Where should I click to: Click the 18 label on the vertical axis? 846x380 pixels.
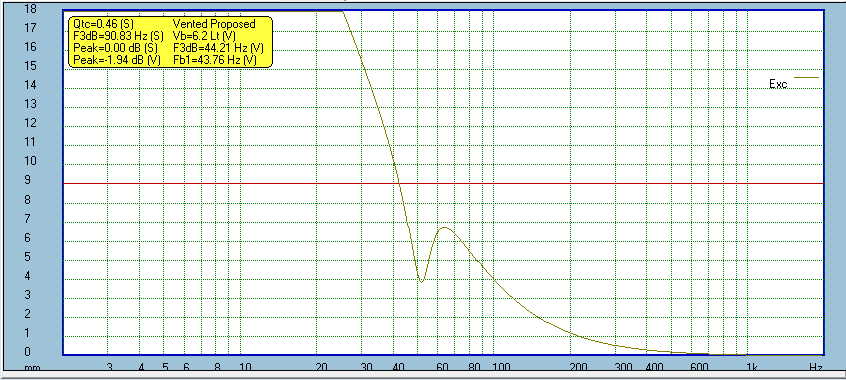pos(31,9)
